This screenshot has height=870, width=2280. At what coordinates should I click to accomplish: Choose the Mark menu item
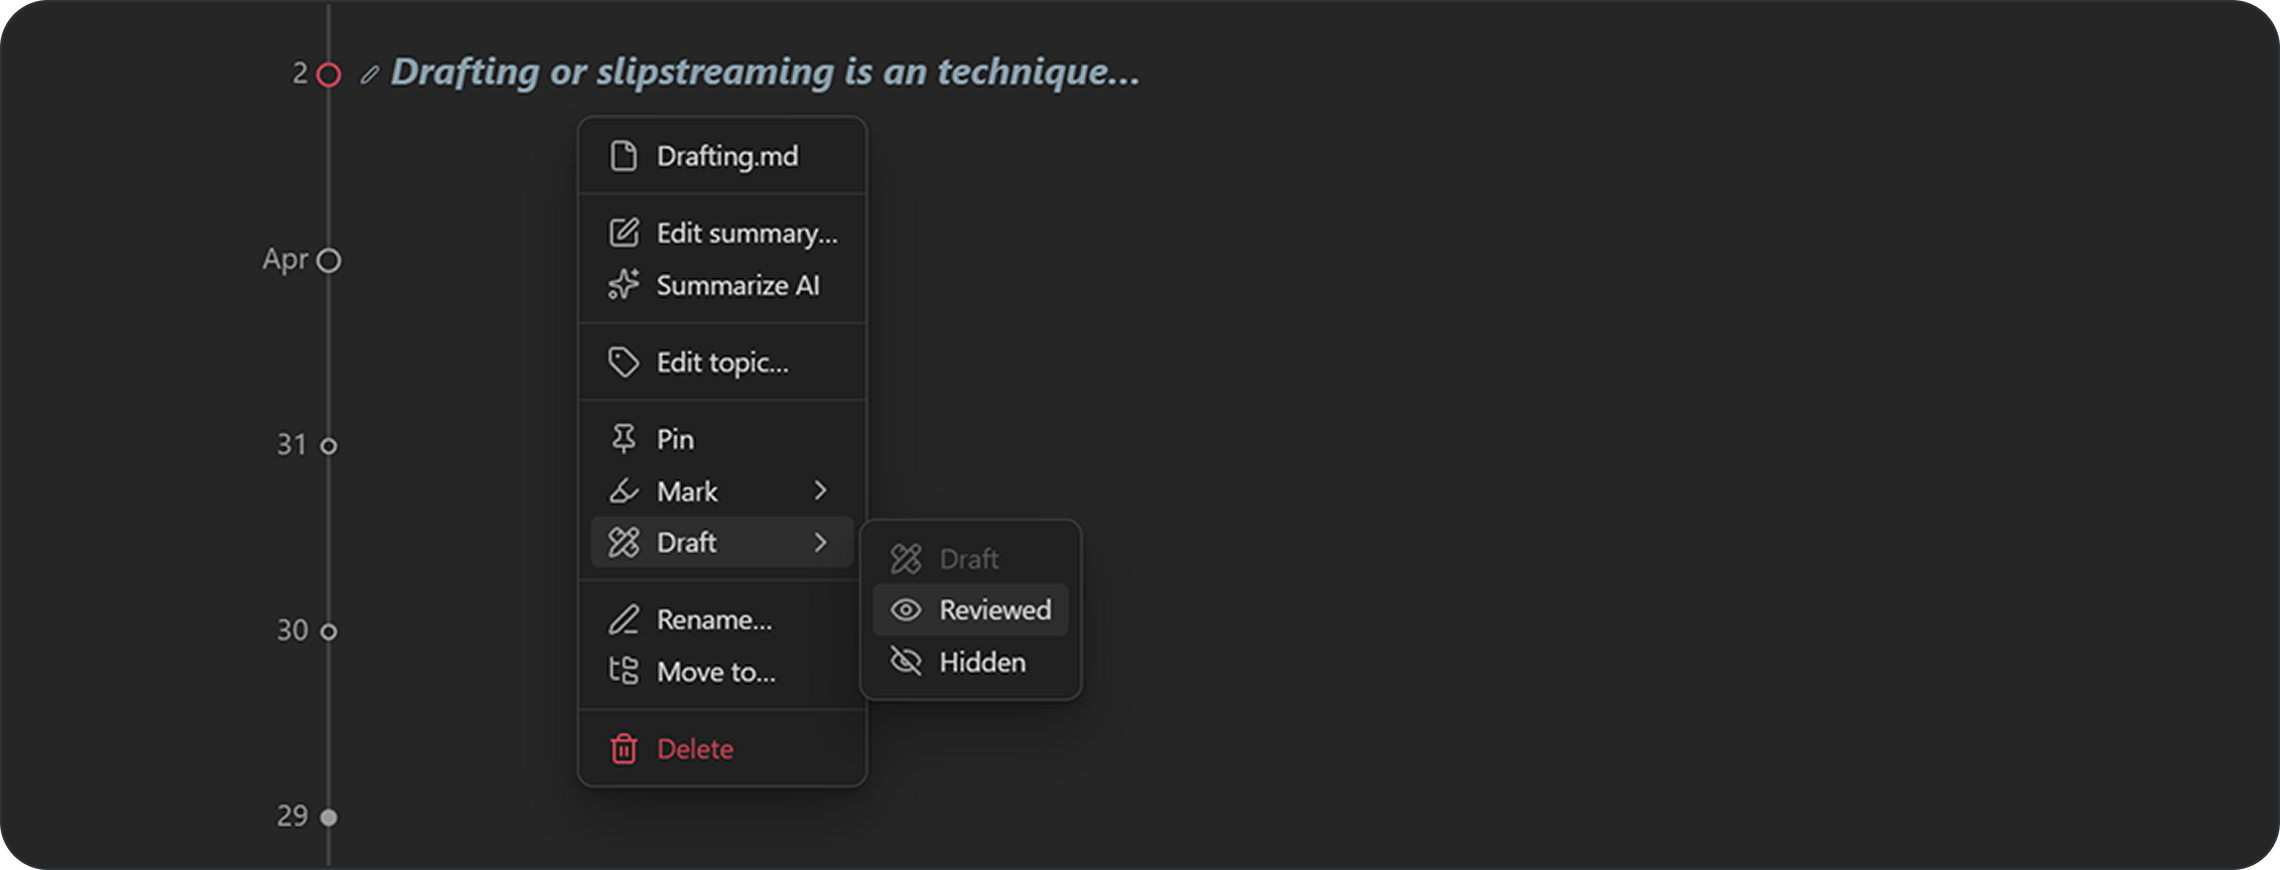coord(687,491)
